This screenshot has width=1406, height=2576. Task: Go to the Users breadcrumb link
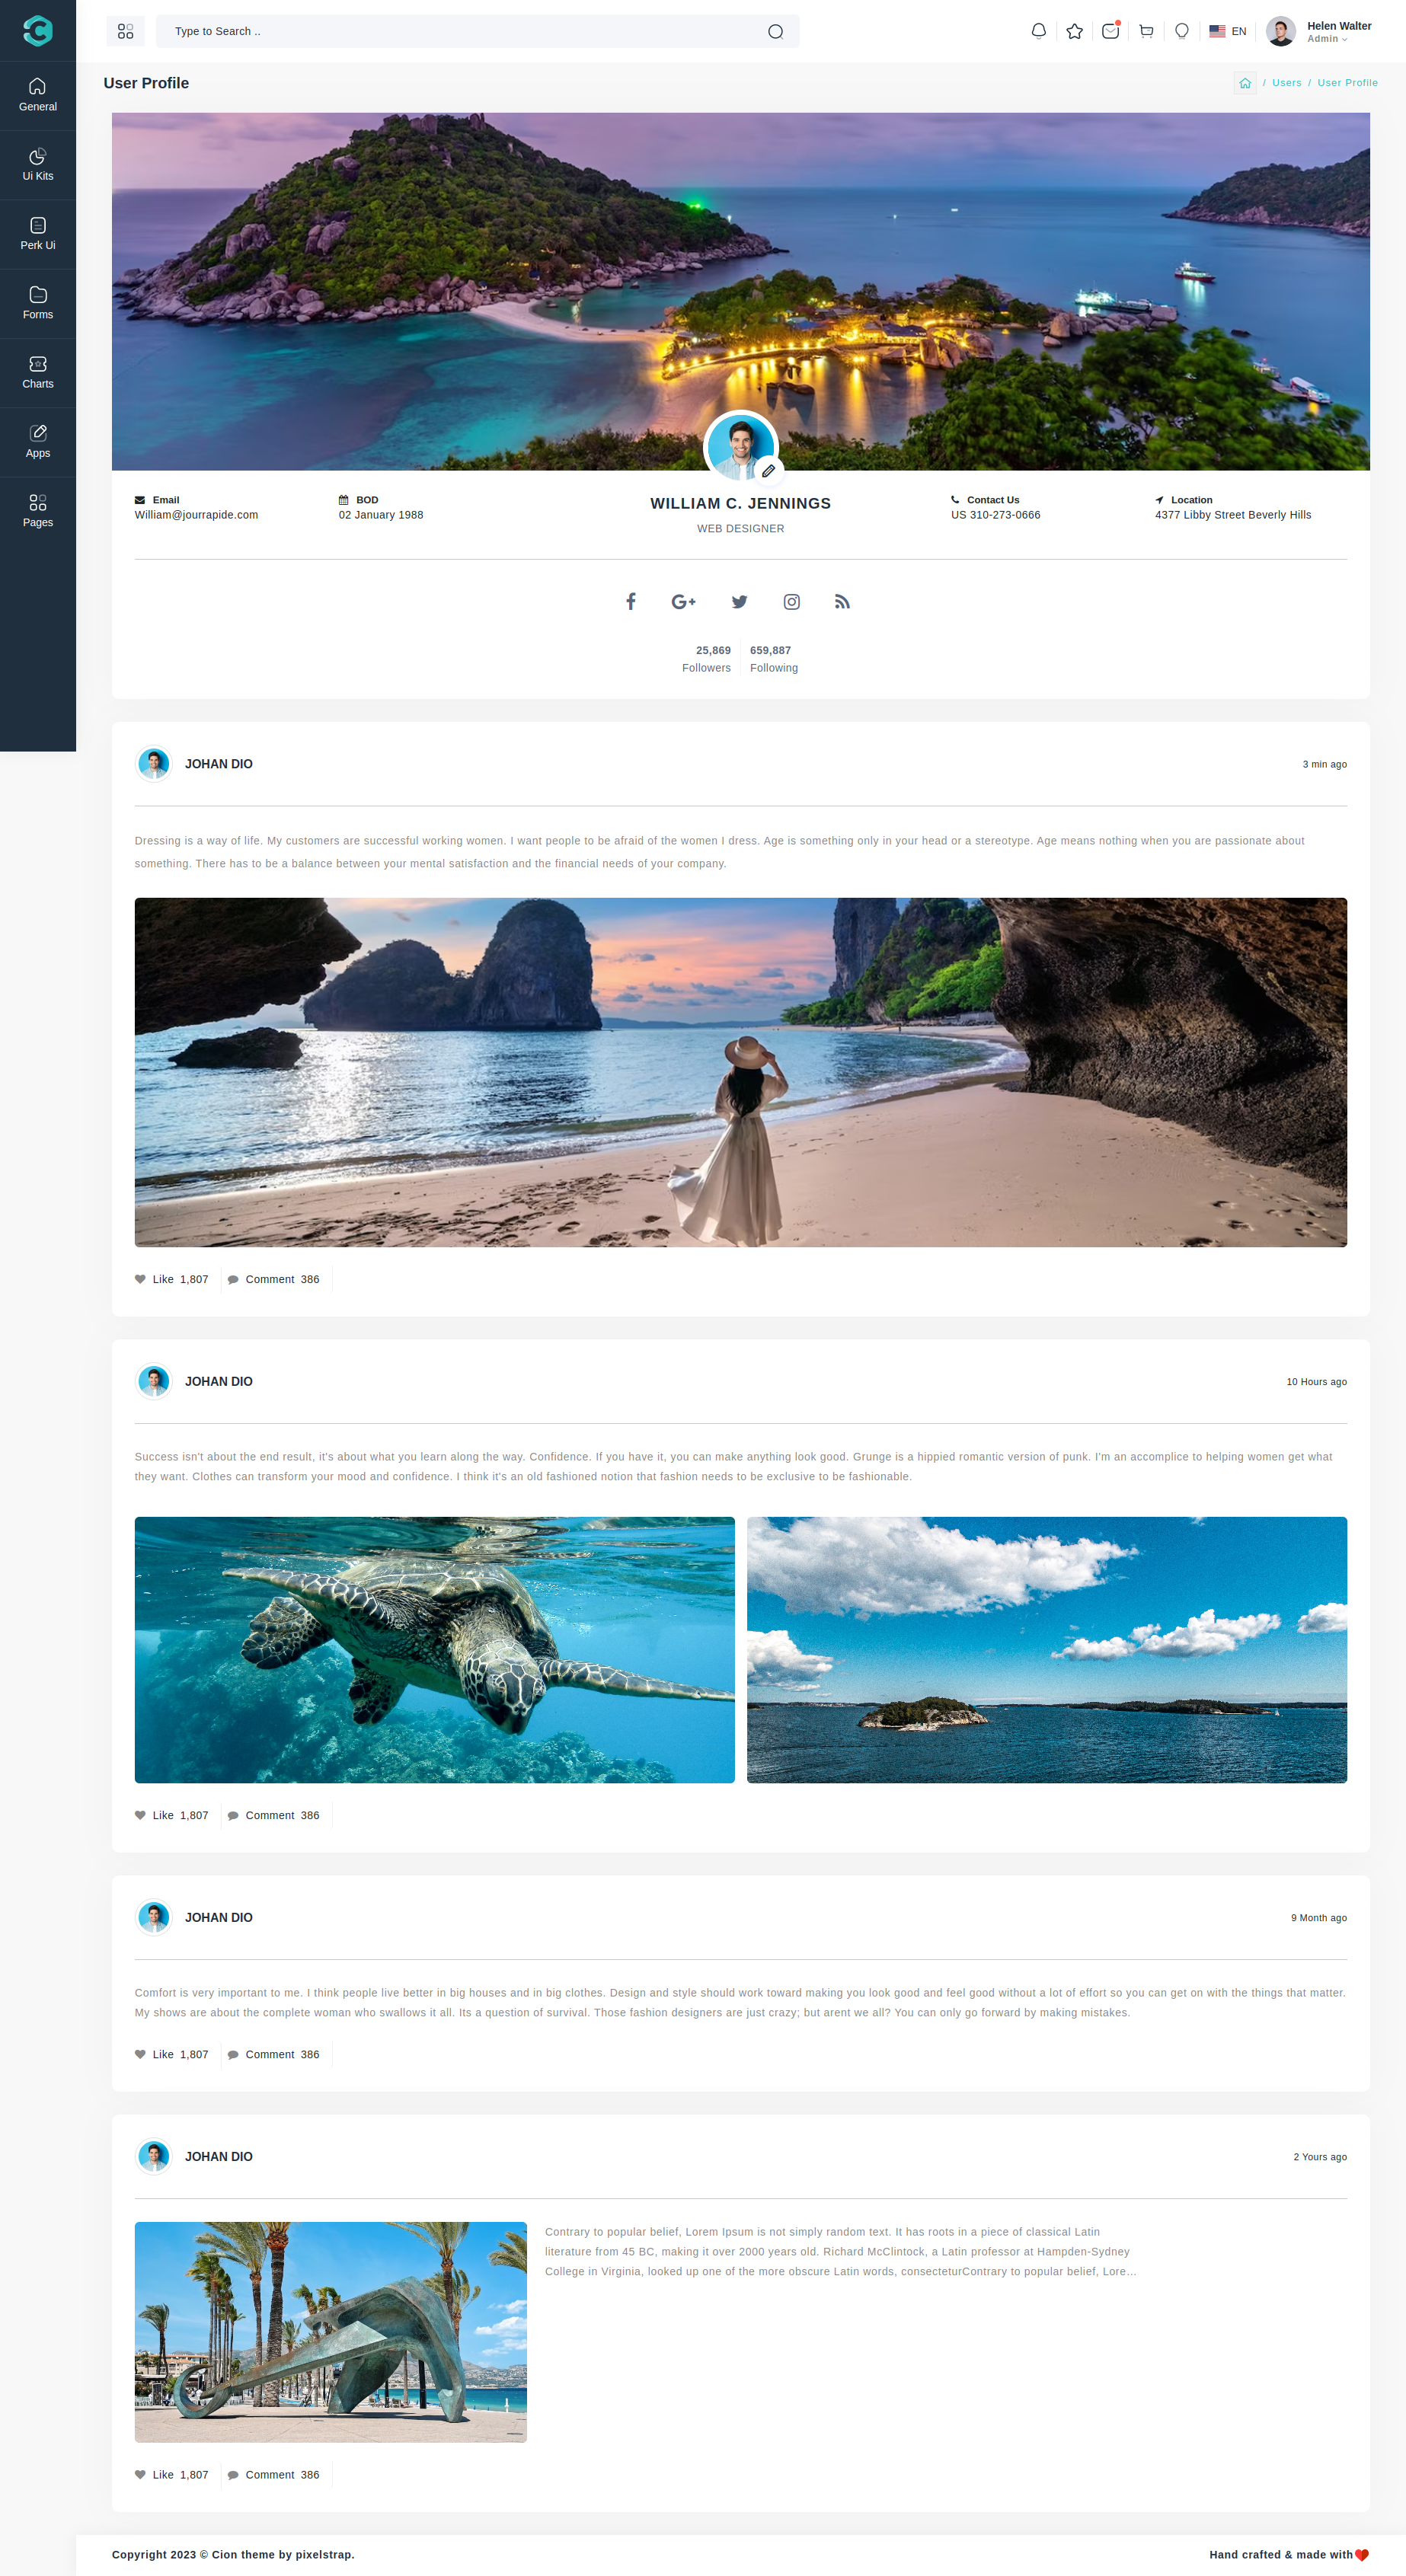pyautogui.click(x=1286, y=83)
